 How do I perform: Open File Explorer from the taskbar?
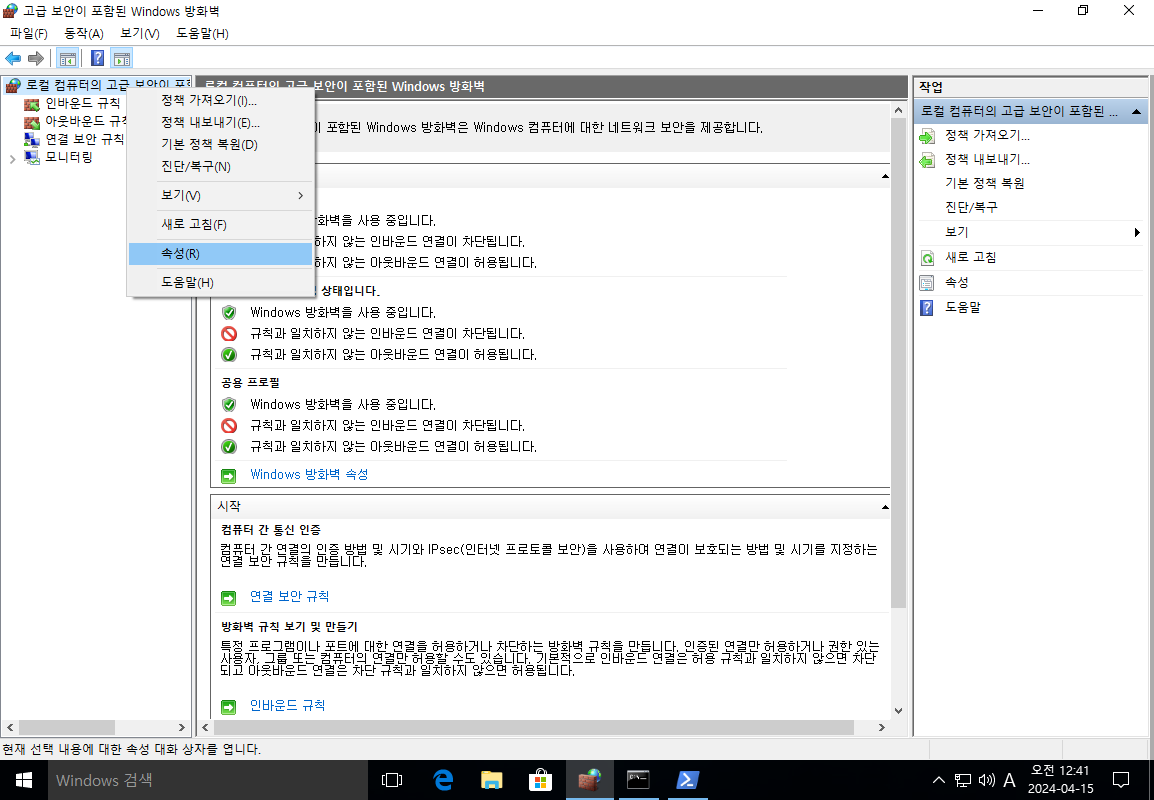(492, 780)
